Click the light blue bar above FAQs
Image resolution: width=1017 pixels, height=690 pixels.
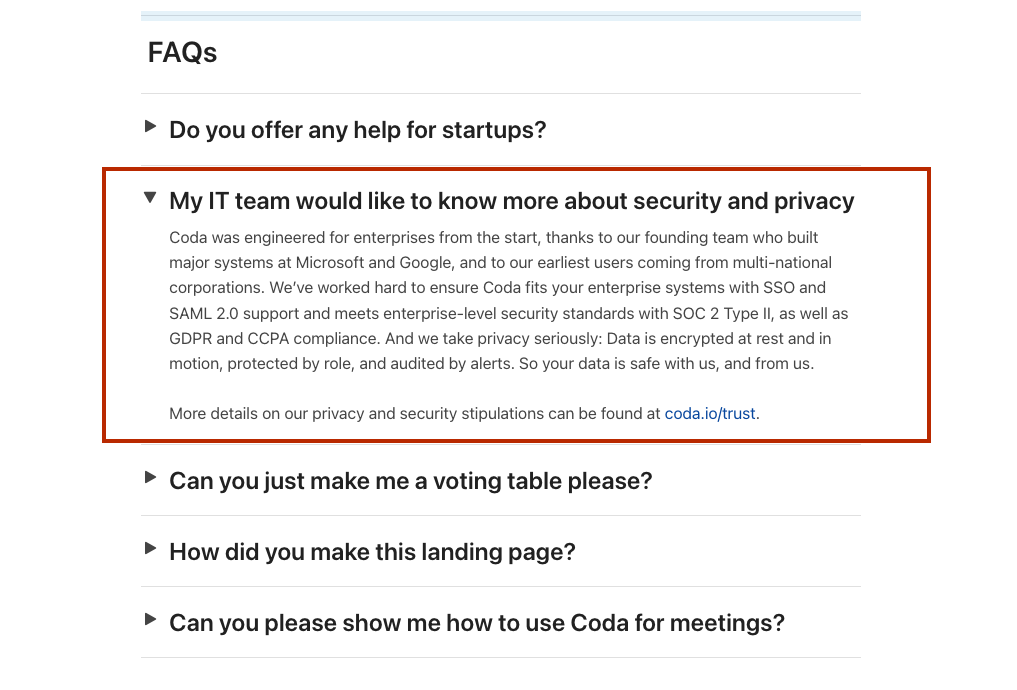tap(500, 16)
